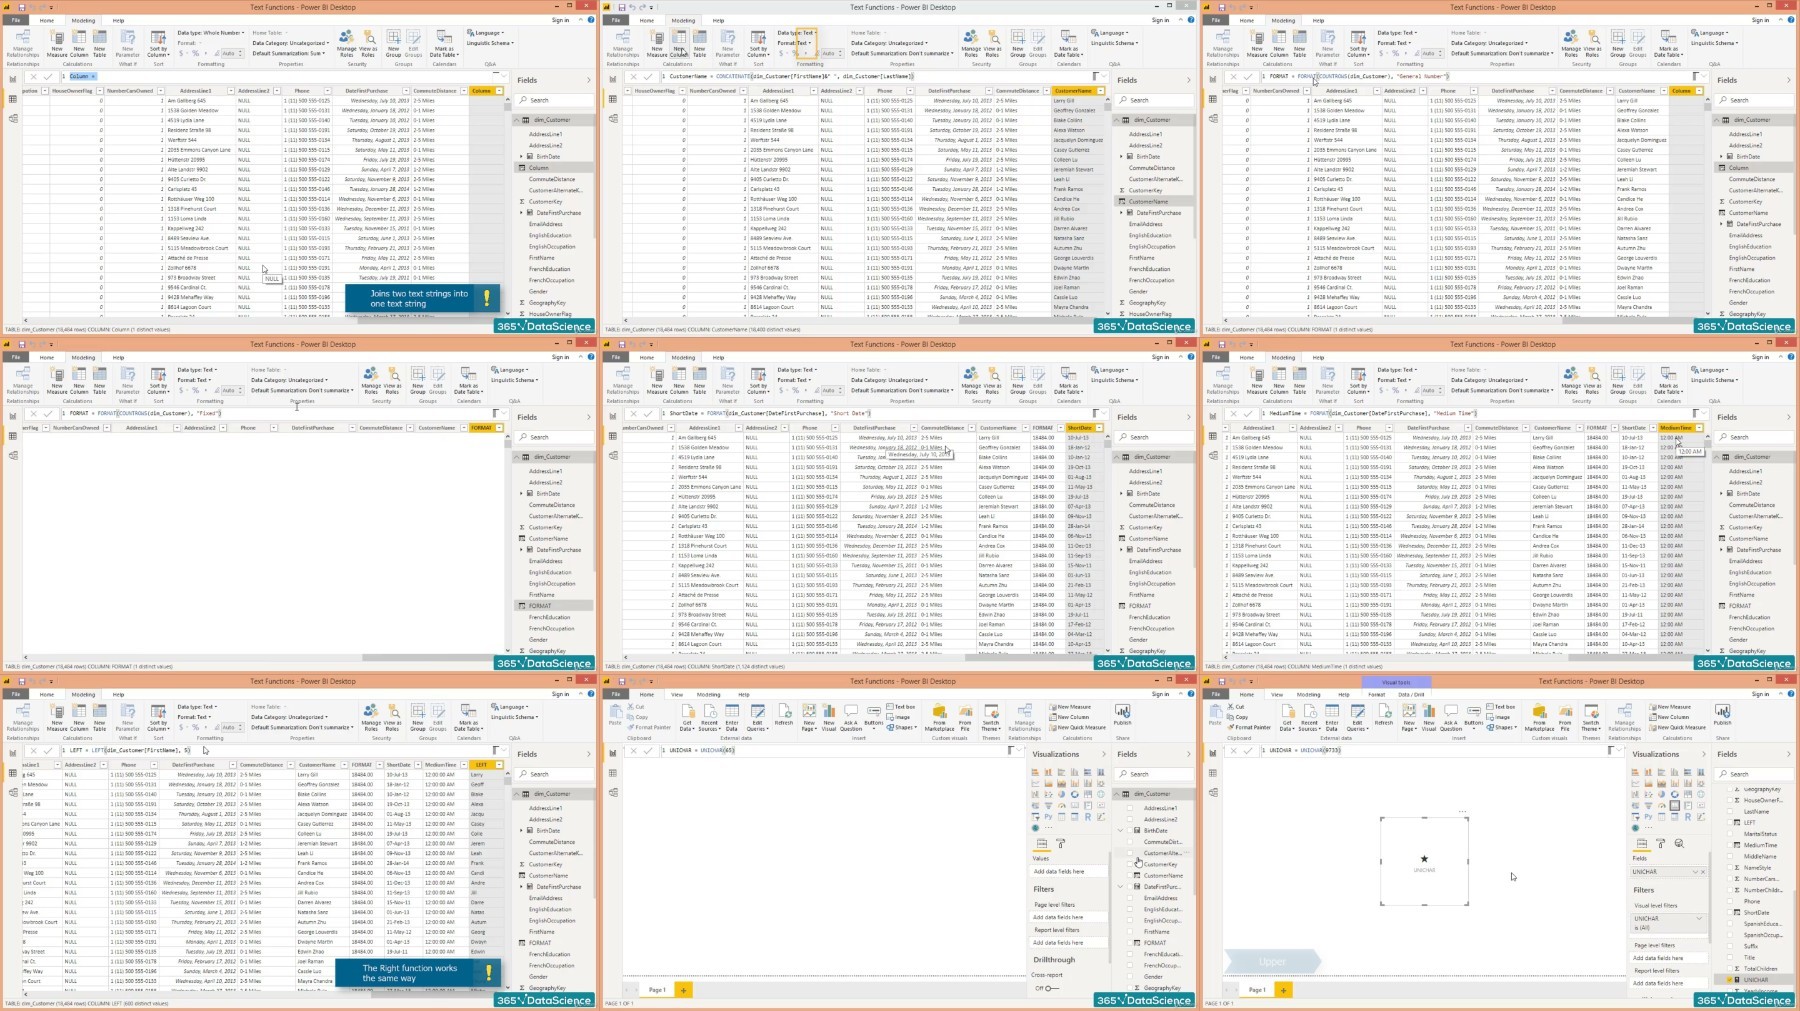The image size is (1800, 1011).
Task: Click Ask A Question in bottom-middle window
Action: pos(851,717)
